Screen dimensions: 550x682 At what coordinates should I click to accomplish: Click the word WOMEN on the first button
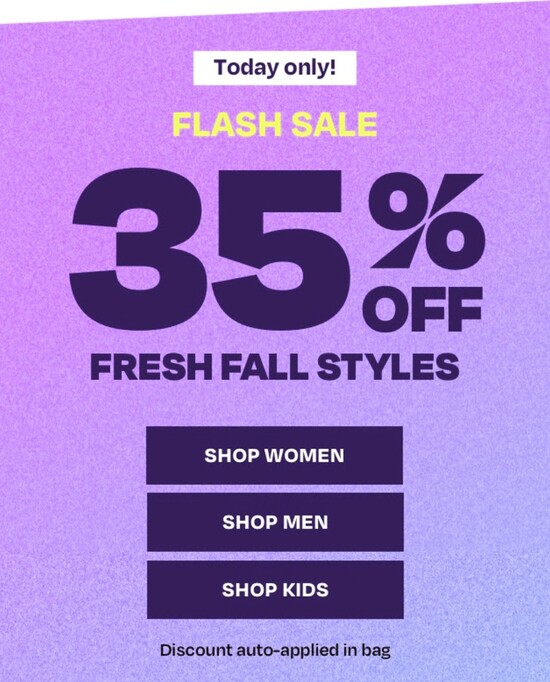pos(304,456)
